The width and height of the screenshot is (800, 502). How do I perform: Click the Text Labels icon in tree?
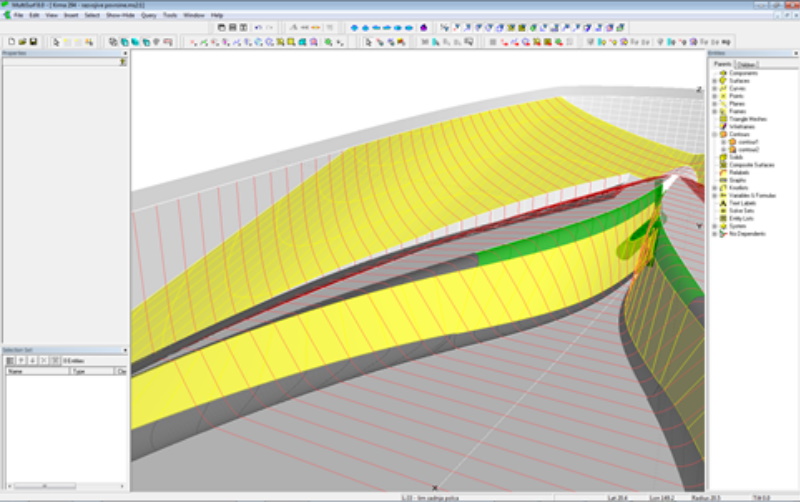pyautogui.click(x=721, y=202)
